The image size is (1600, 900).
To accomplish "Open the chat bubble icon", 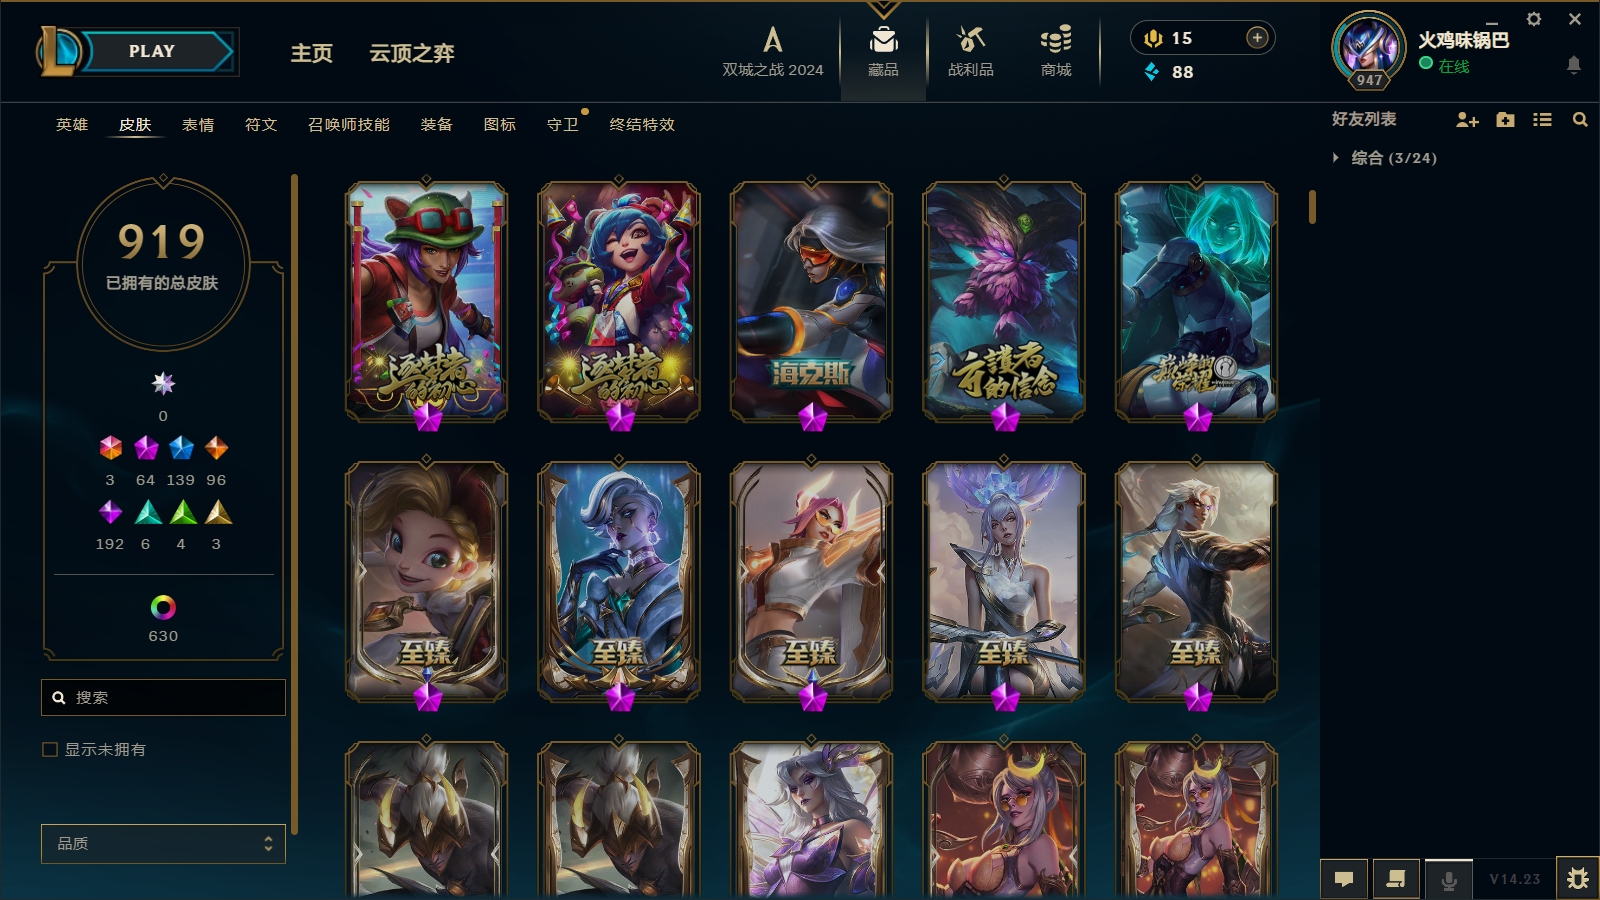I will coord(1344,879).
